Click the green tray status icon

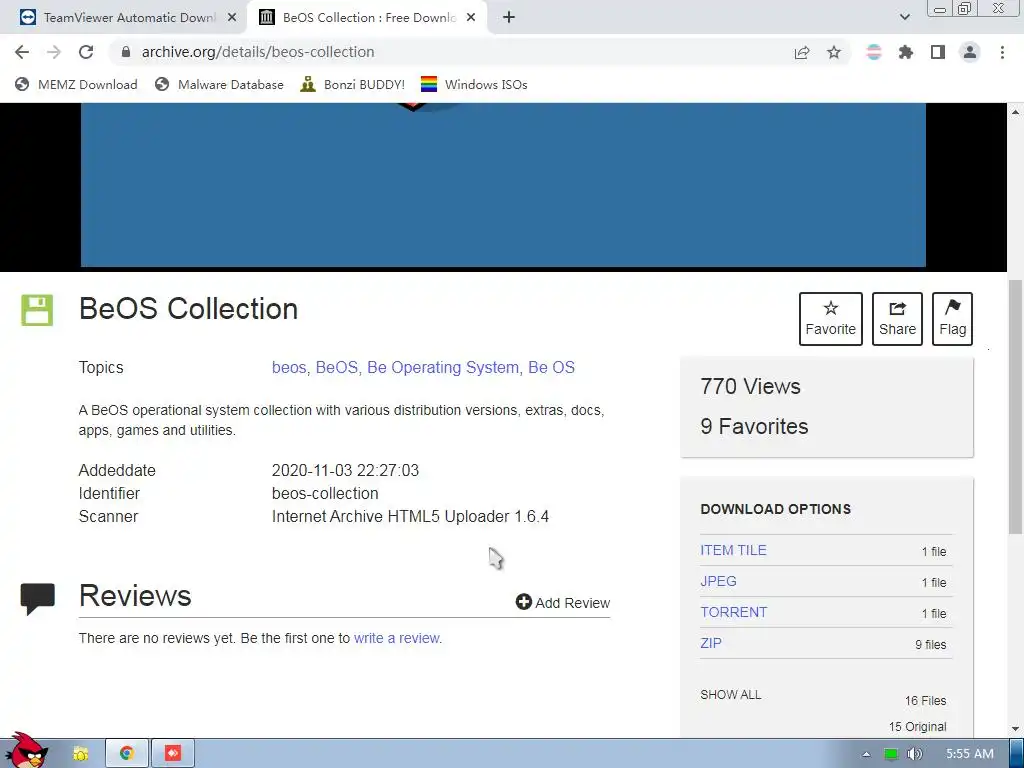click(891, 754)
